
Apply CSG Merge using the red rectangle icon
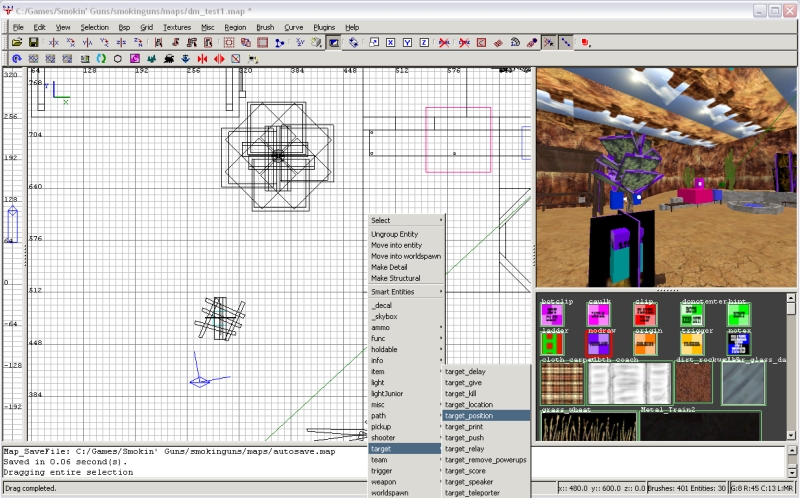click(x=262, y=43)
